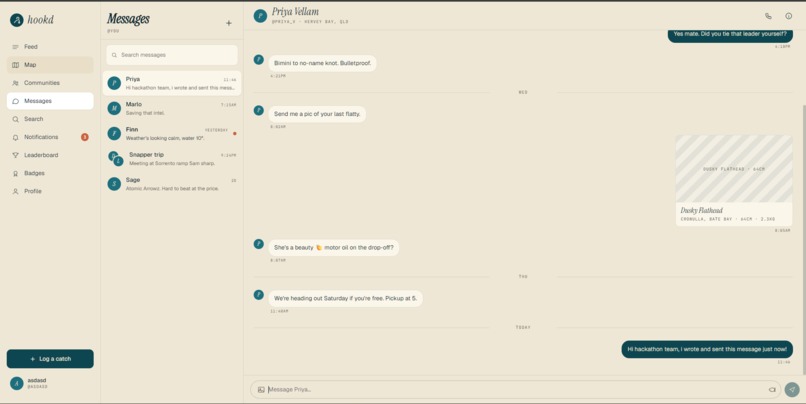806x404 pixels.
Task: Go to Profile in sidebar
Action: (50, 191)
